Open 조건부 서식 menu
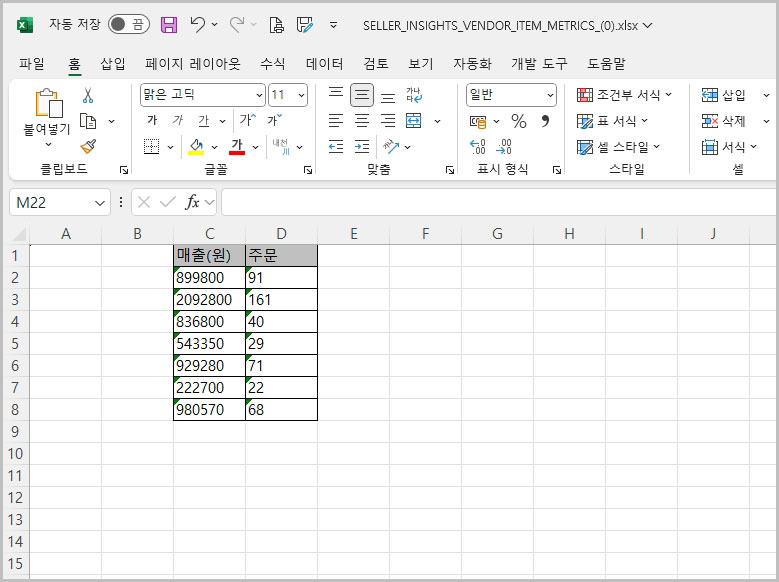Image resolution: width=779 pixels, height=582 pixels. 624,94
